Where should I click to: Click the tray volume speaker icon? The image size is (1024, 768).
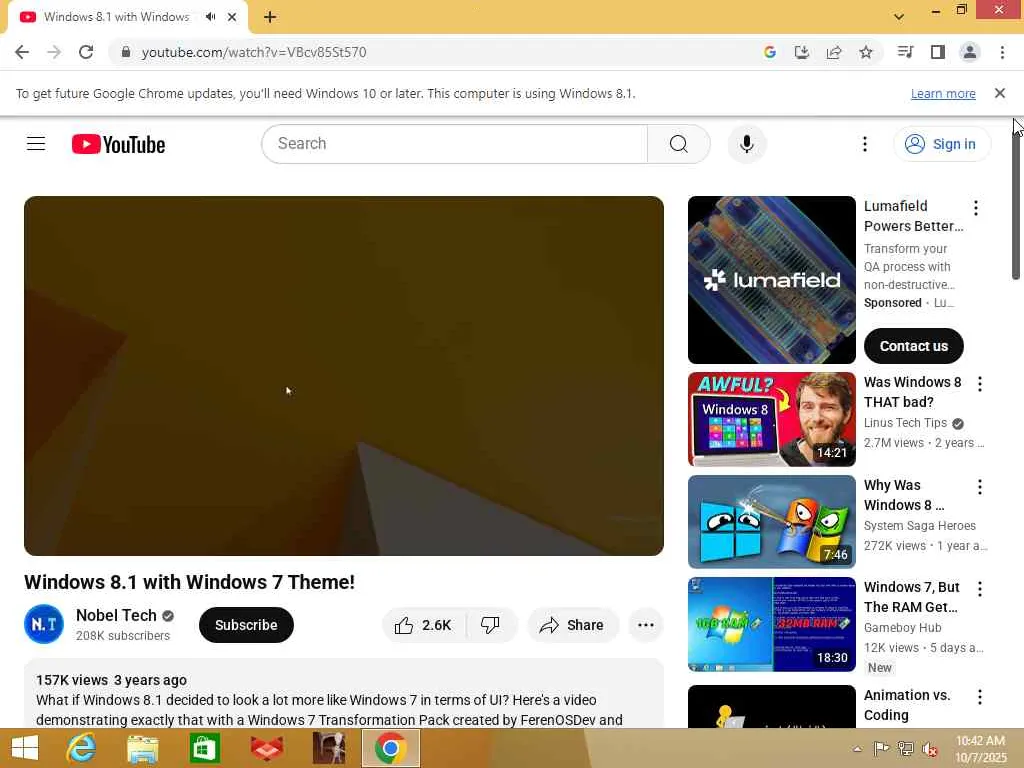coord(930,749)
